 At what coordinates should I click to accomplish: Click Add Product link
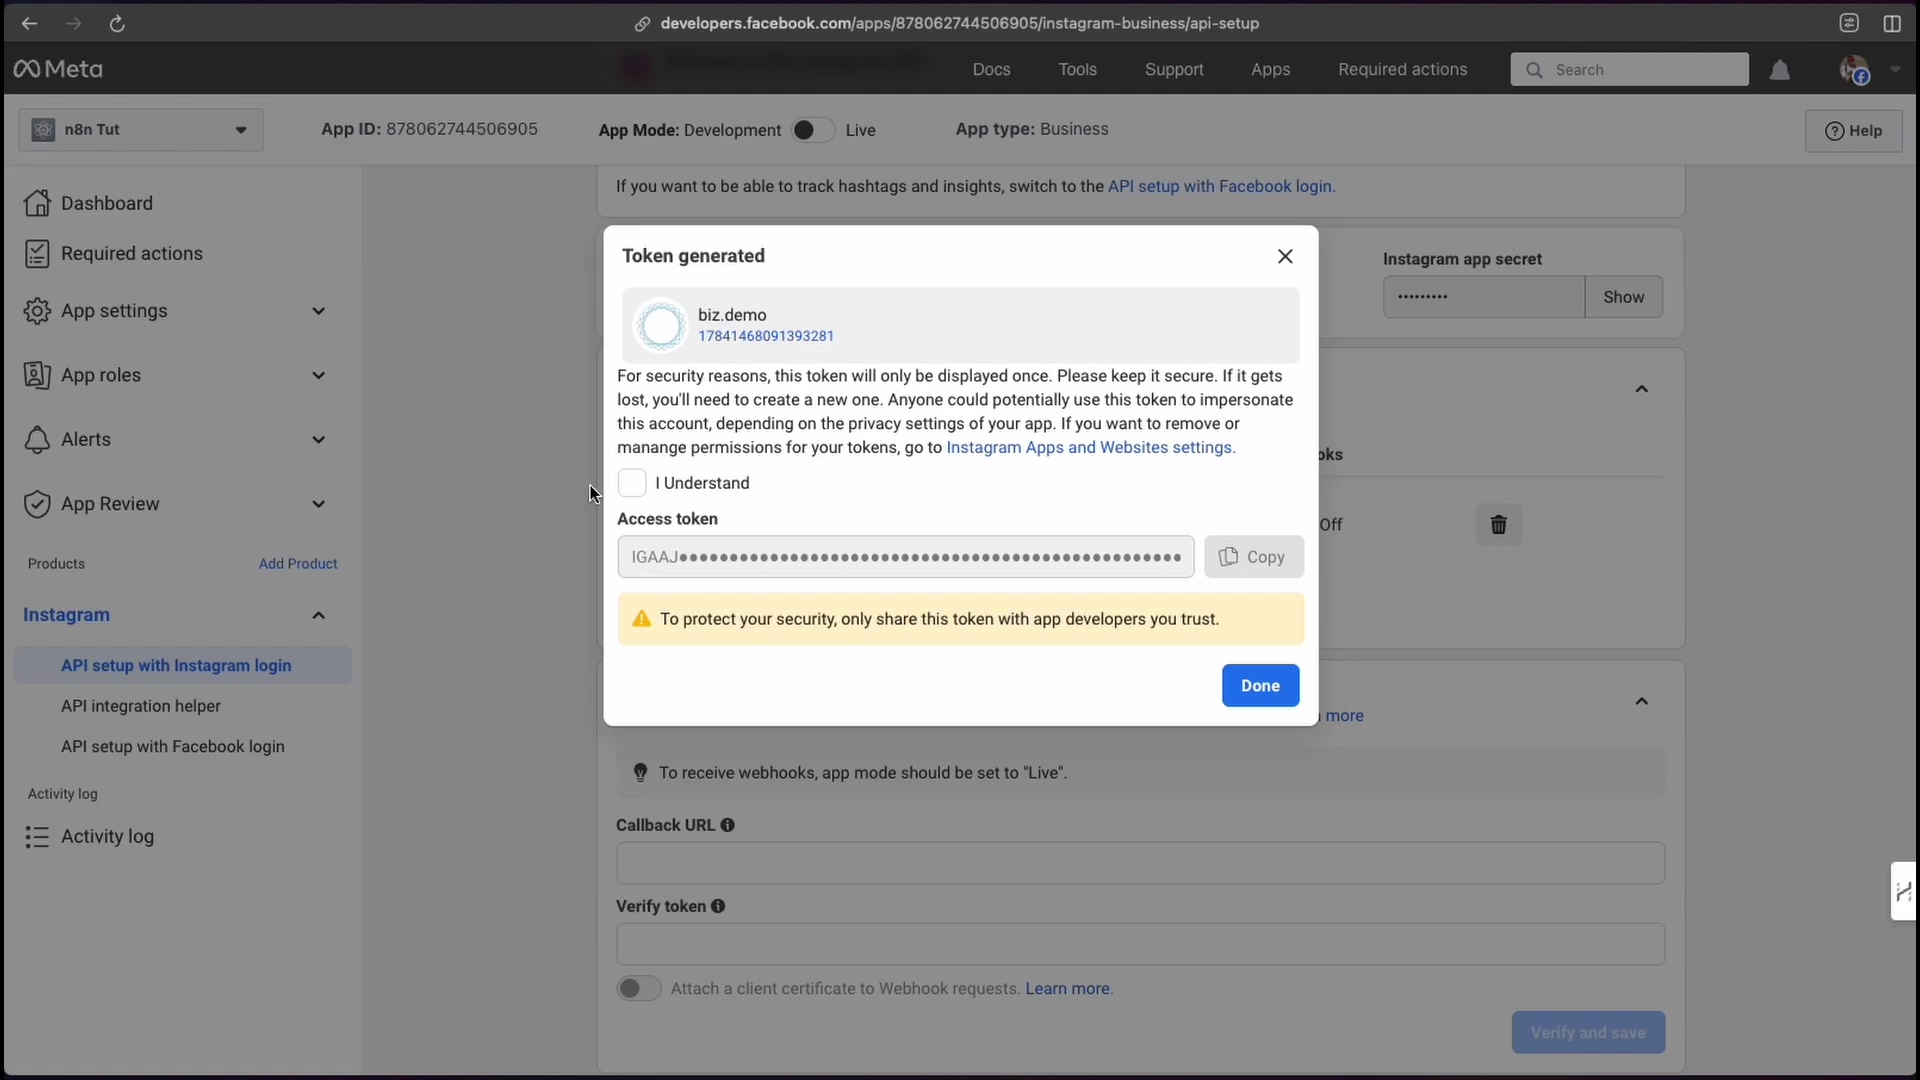[298, 564]
